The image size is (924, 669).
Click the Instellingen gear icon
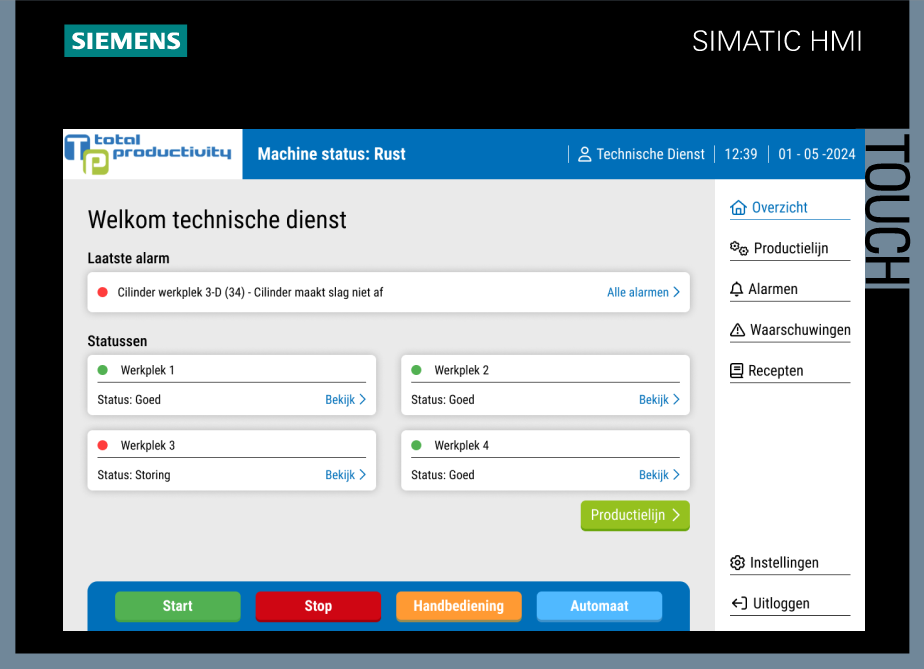[x=738, y=563]
